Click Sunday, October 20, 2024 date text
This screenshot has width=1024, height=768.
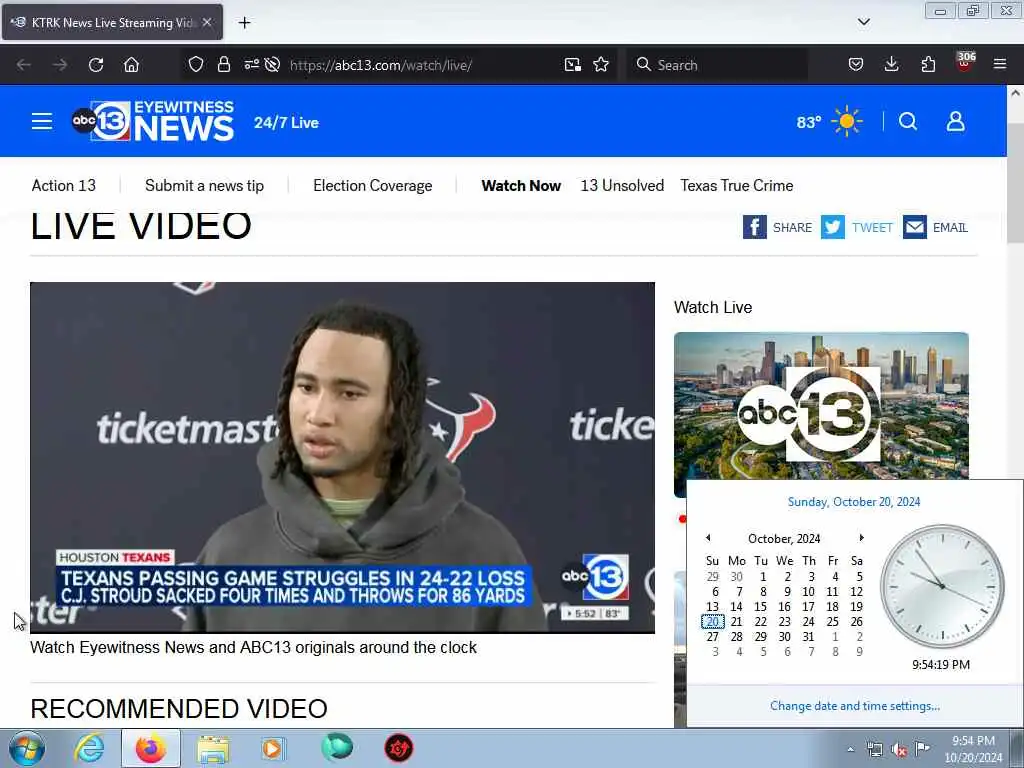tap(854, 502)
